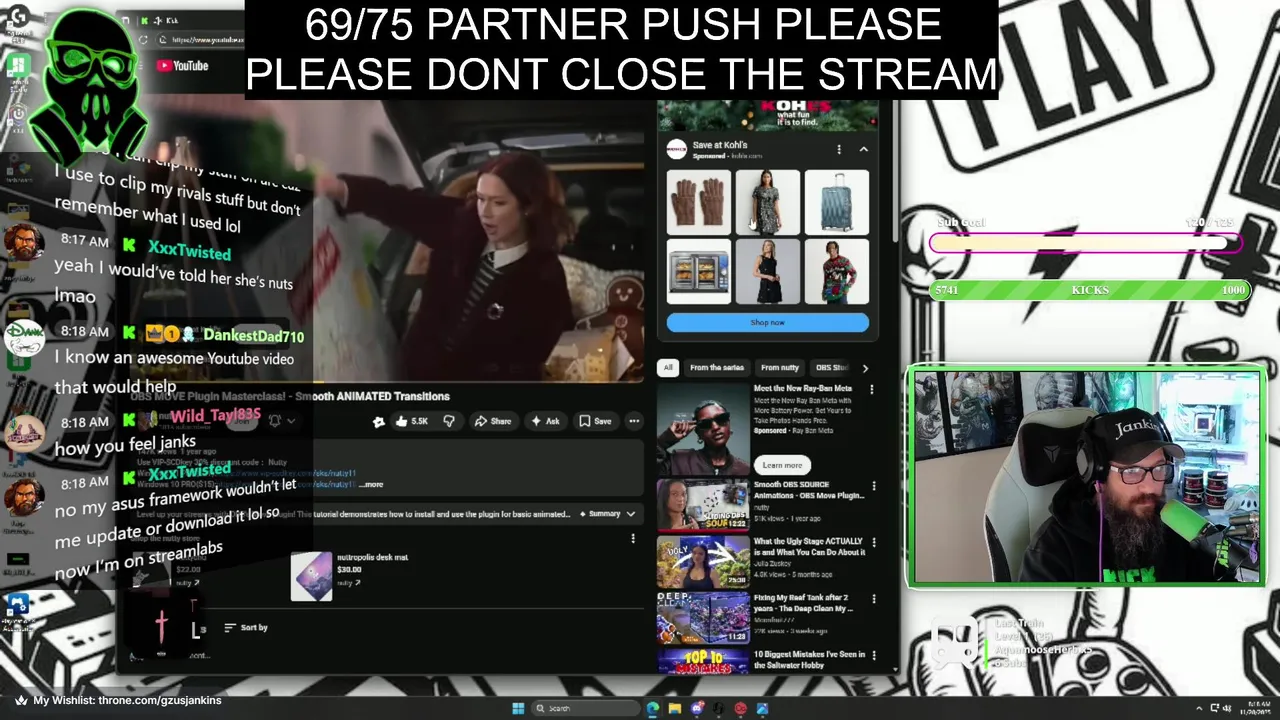Show hidden system tray icons
Screen dimensions: 1280x720
click(x=1201, y=708)
